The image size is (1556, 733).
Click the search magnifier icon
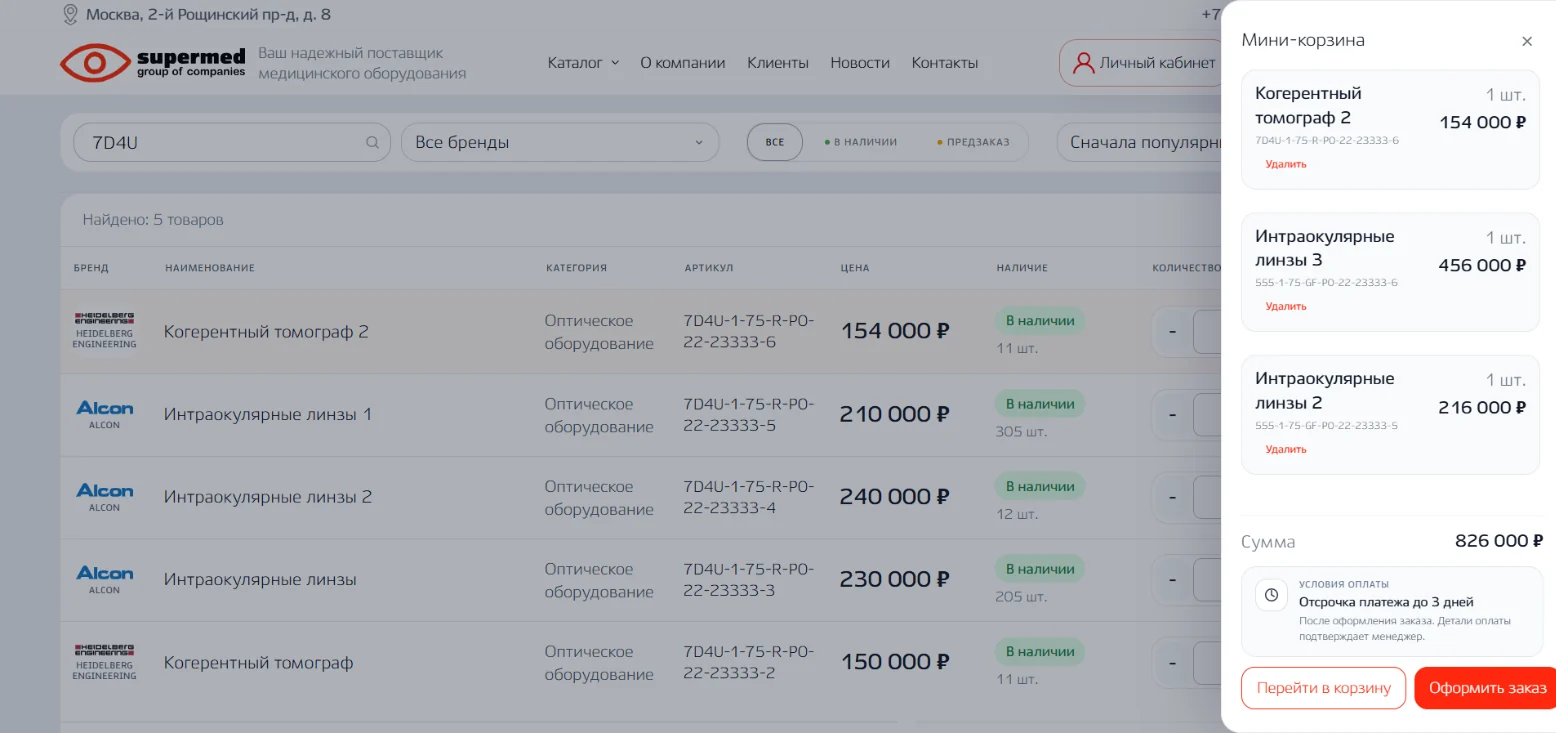[x=372, y=142]
